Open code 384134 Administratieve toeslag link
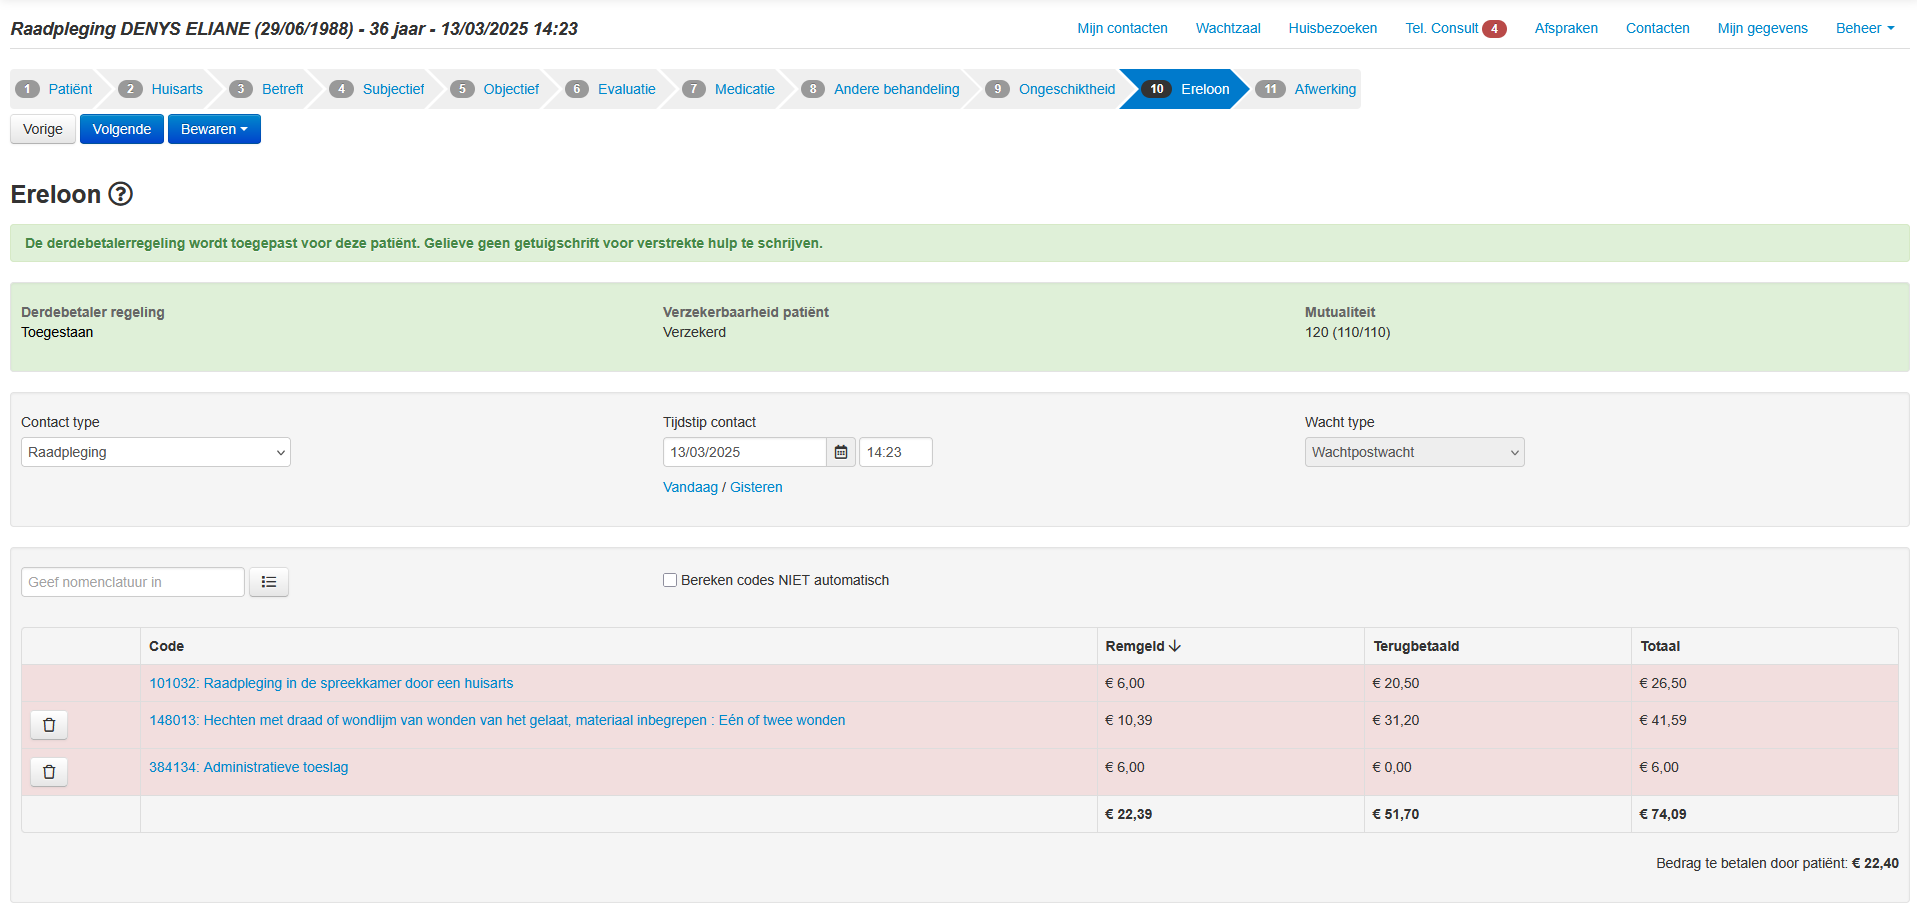This screenshot has height=910, width=1917. click(249, 767)
